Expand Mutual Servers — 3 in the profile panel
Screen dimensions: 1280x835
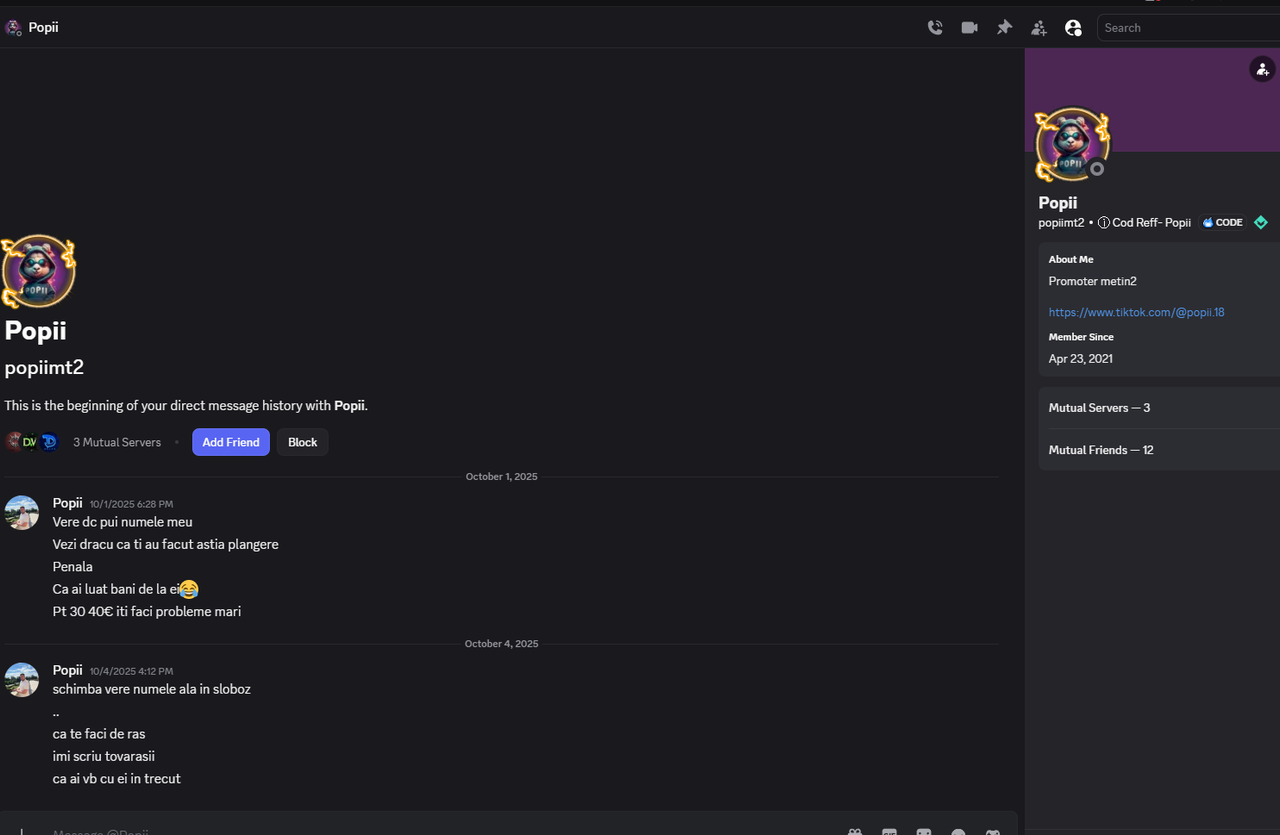point(1159,408)
